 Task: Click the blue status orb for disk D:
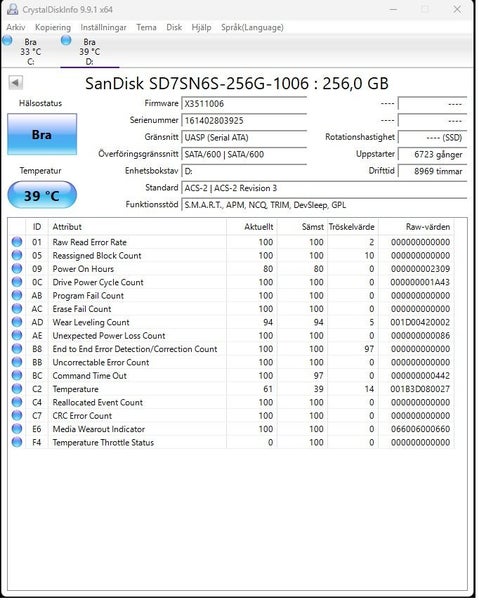click(66, 40)
